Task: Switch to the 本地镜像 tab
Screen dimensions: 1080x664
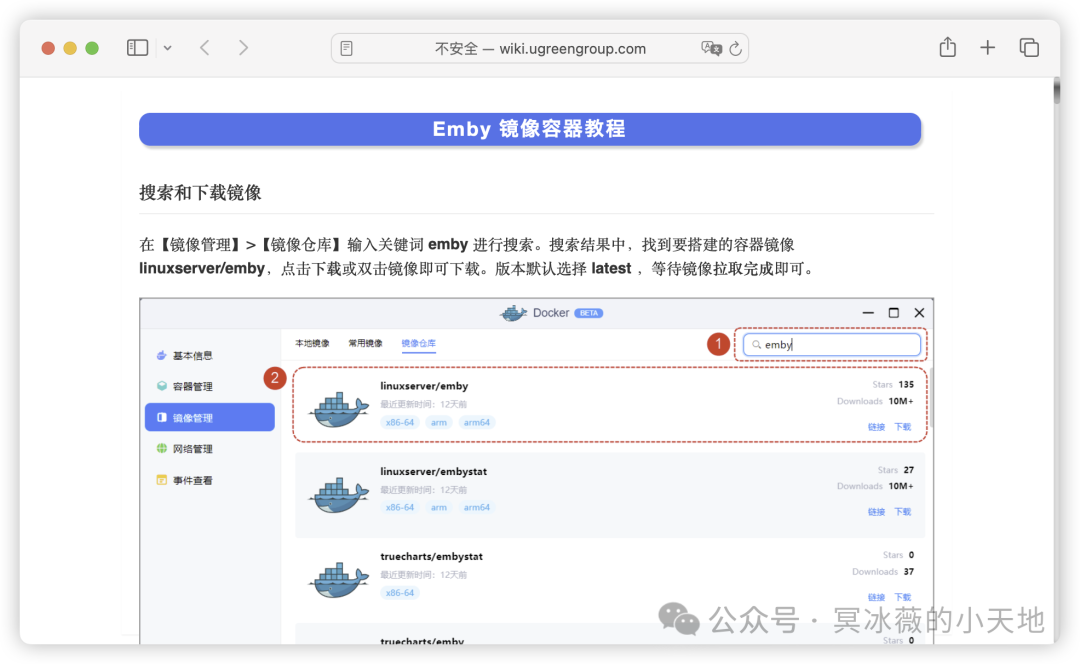Action: click(x=312, y=343)
